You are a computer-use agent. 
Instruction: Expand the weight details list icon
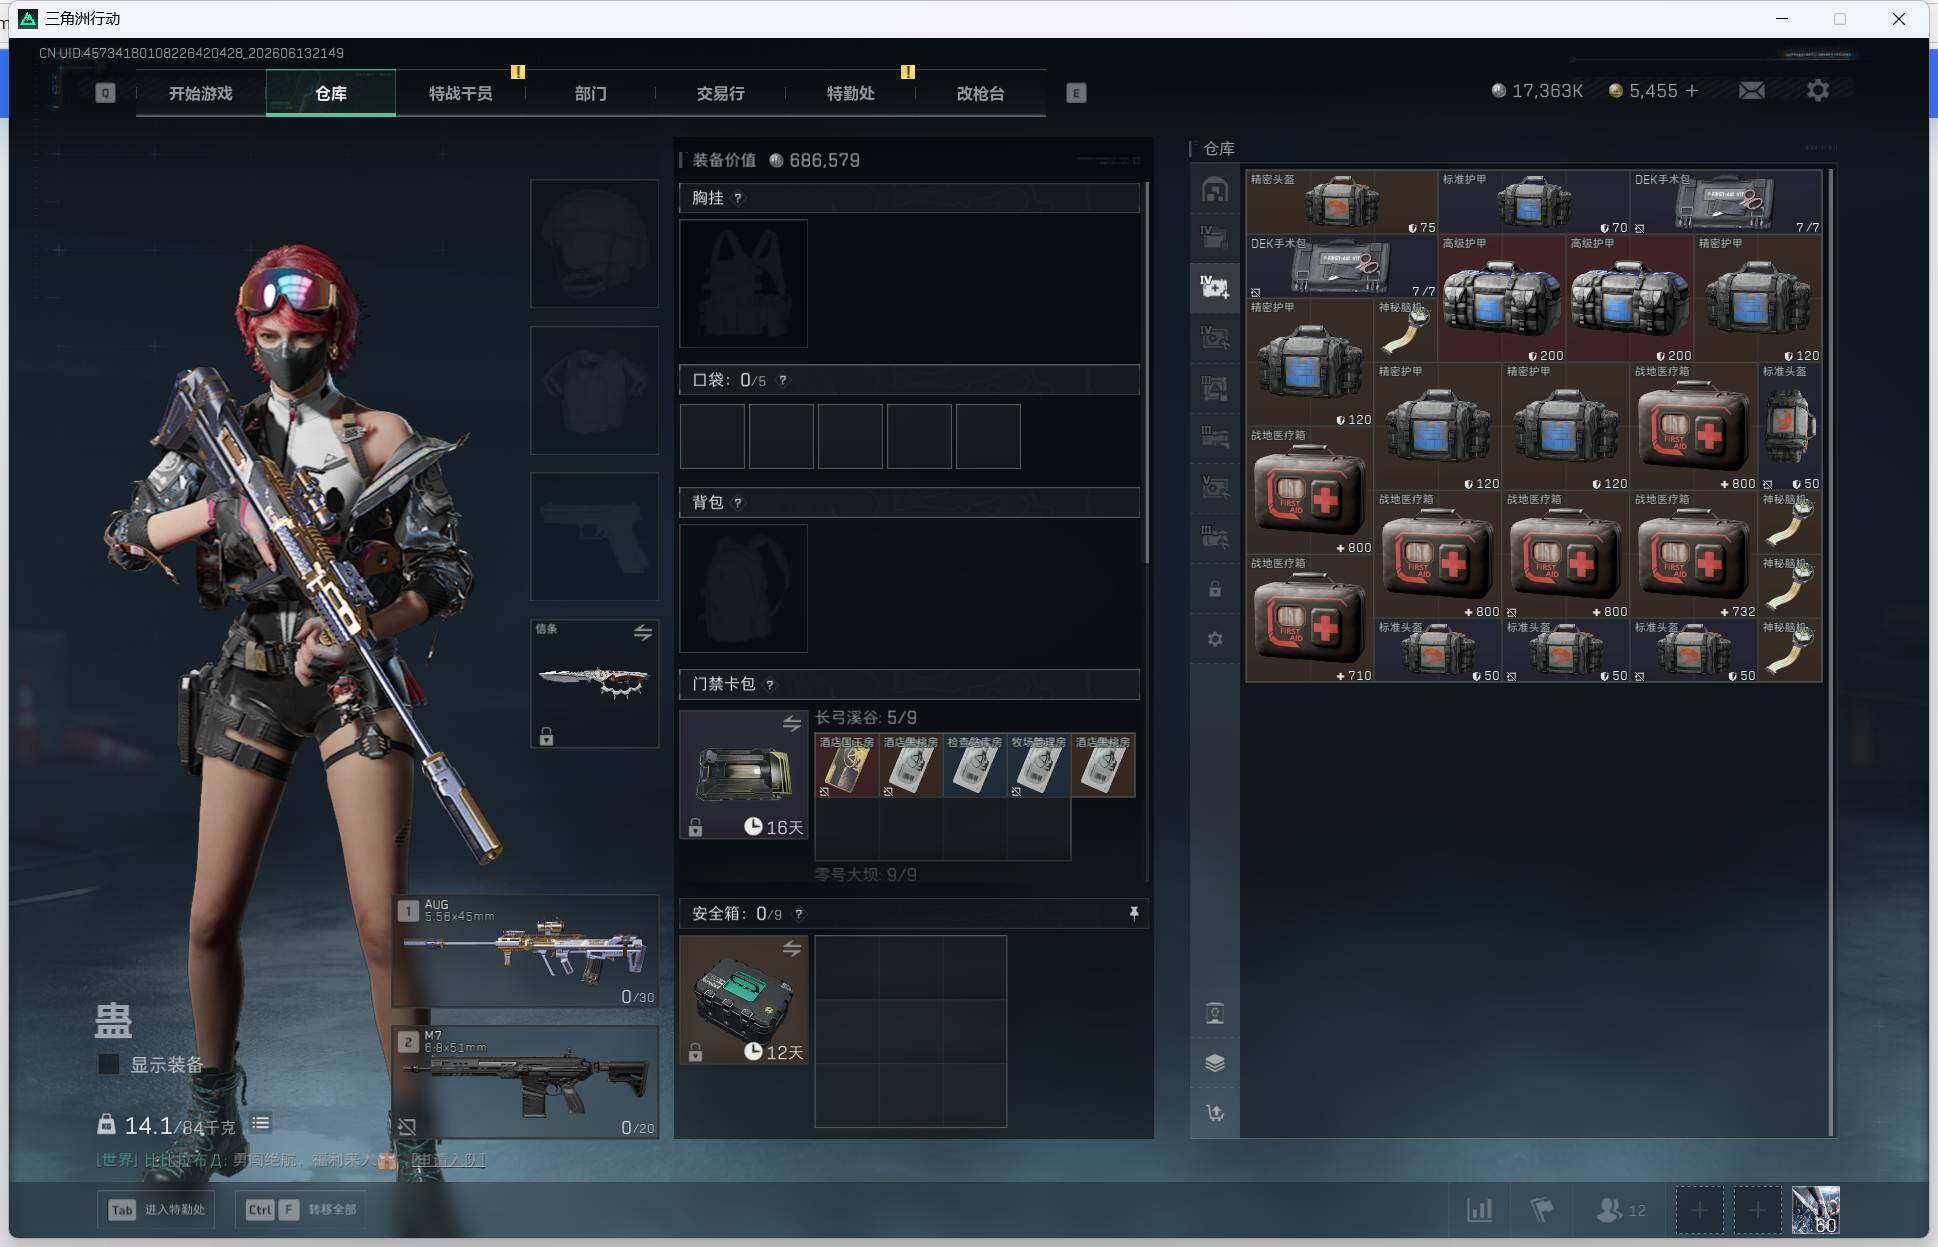(x=261, y=1123)
